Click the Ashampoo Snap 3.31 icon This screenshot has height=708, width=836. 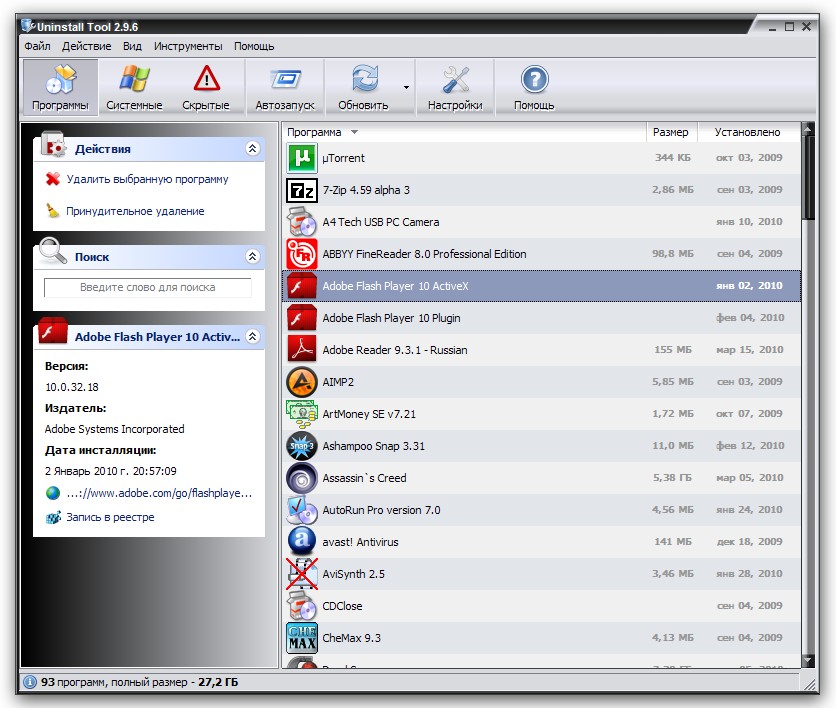point(302,446)
